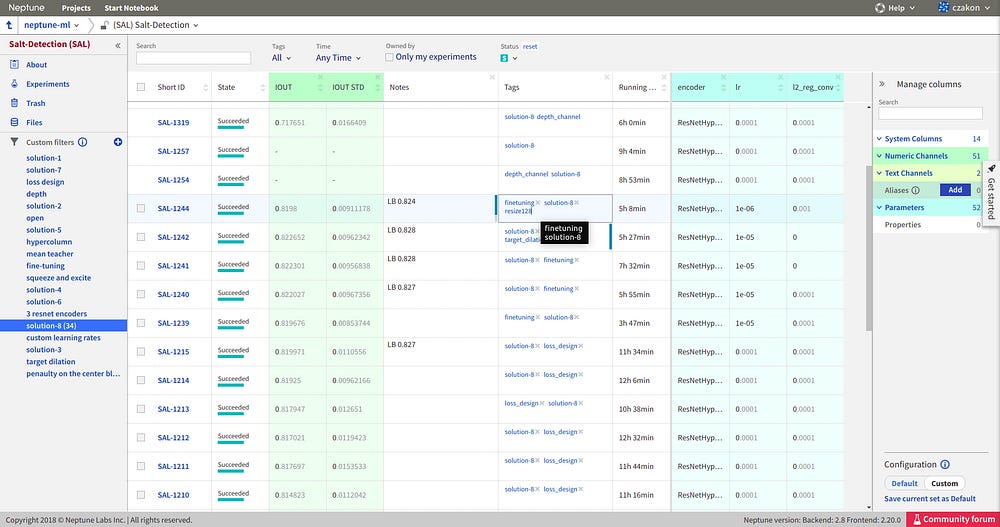Switch configuration to Default

904,483
